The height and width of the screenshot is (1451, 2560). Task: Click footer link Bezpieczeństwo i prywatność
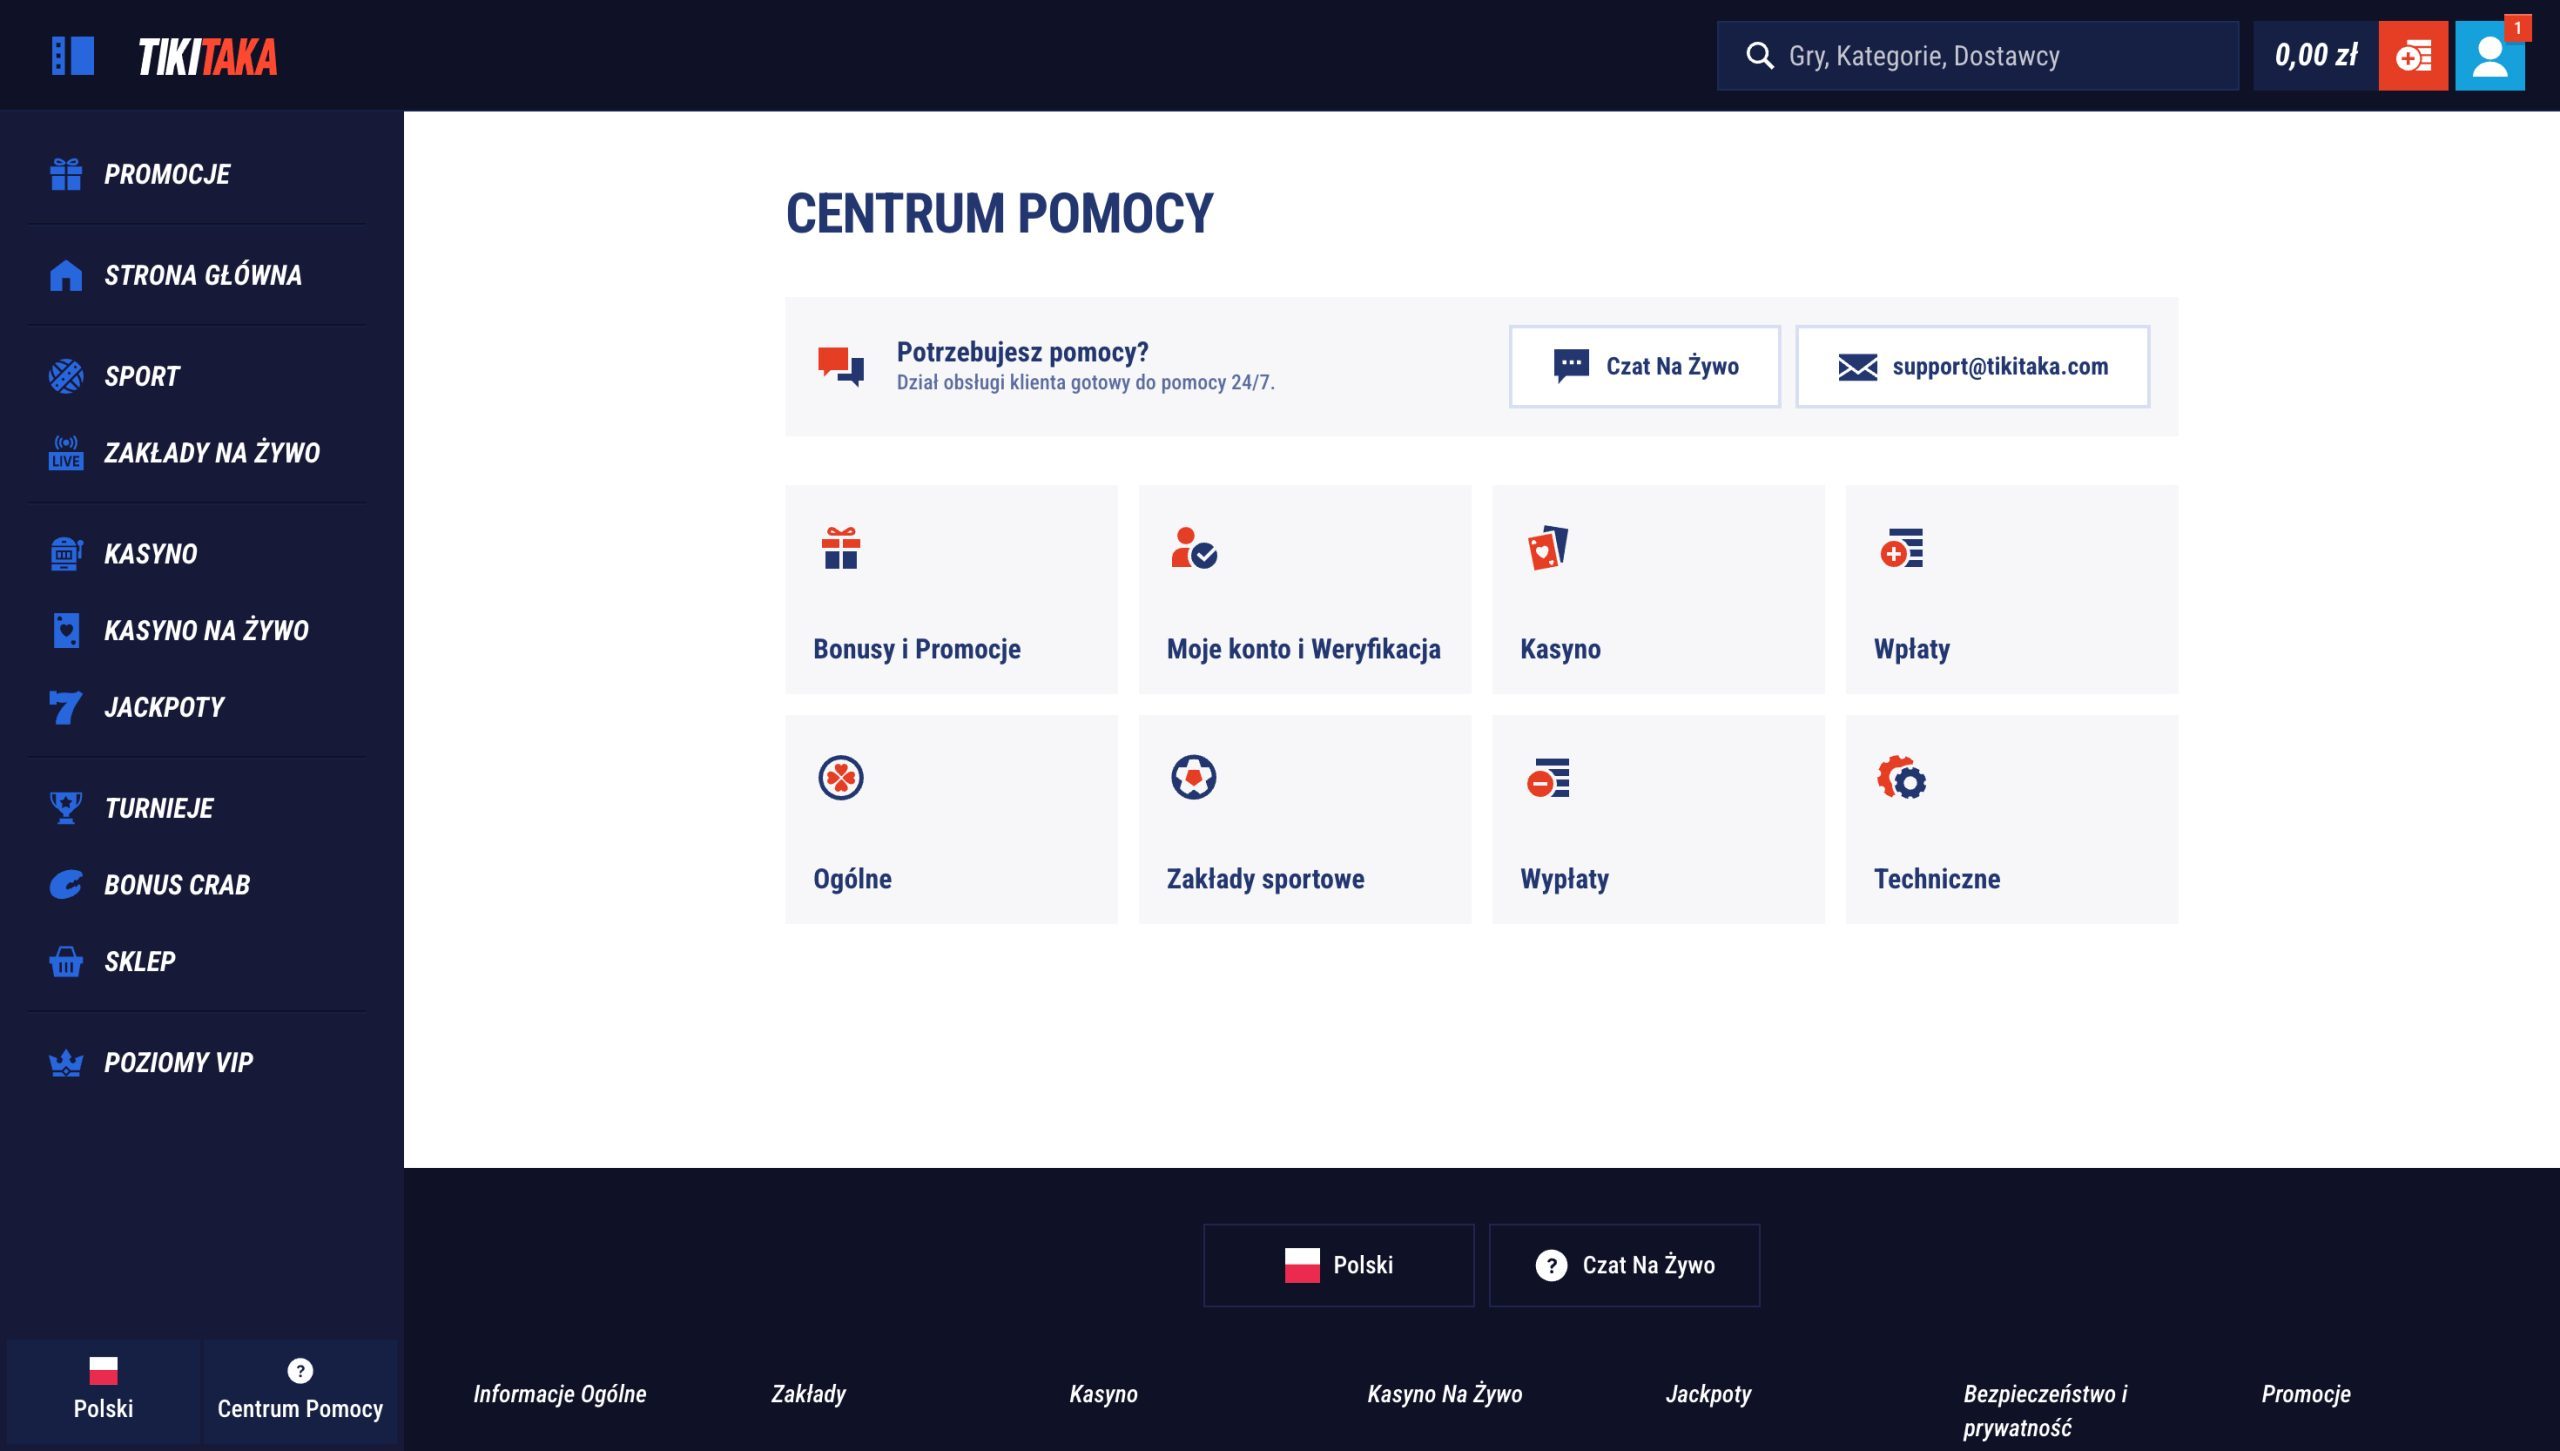pos(2045,1410)
